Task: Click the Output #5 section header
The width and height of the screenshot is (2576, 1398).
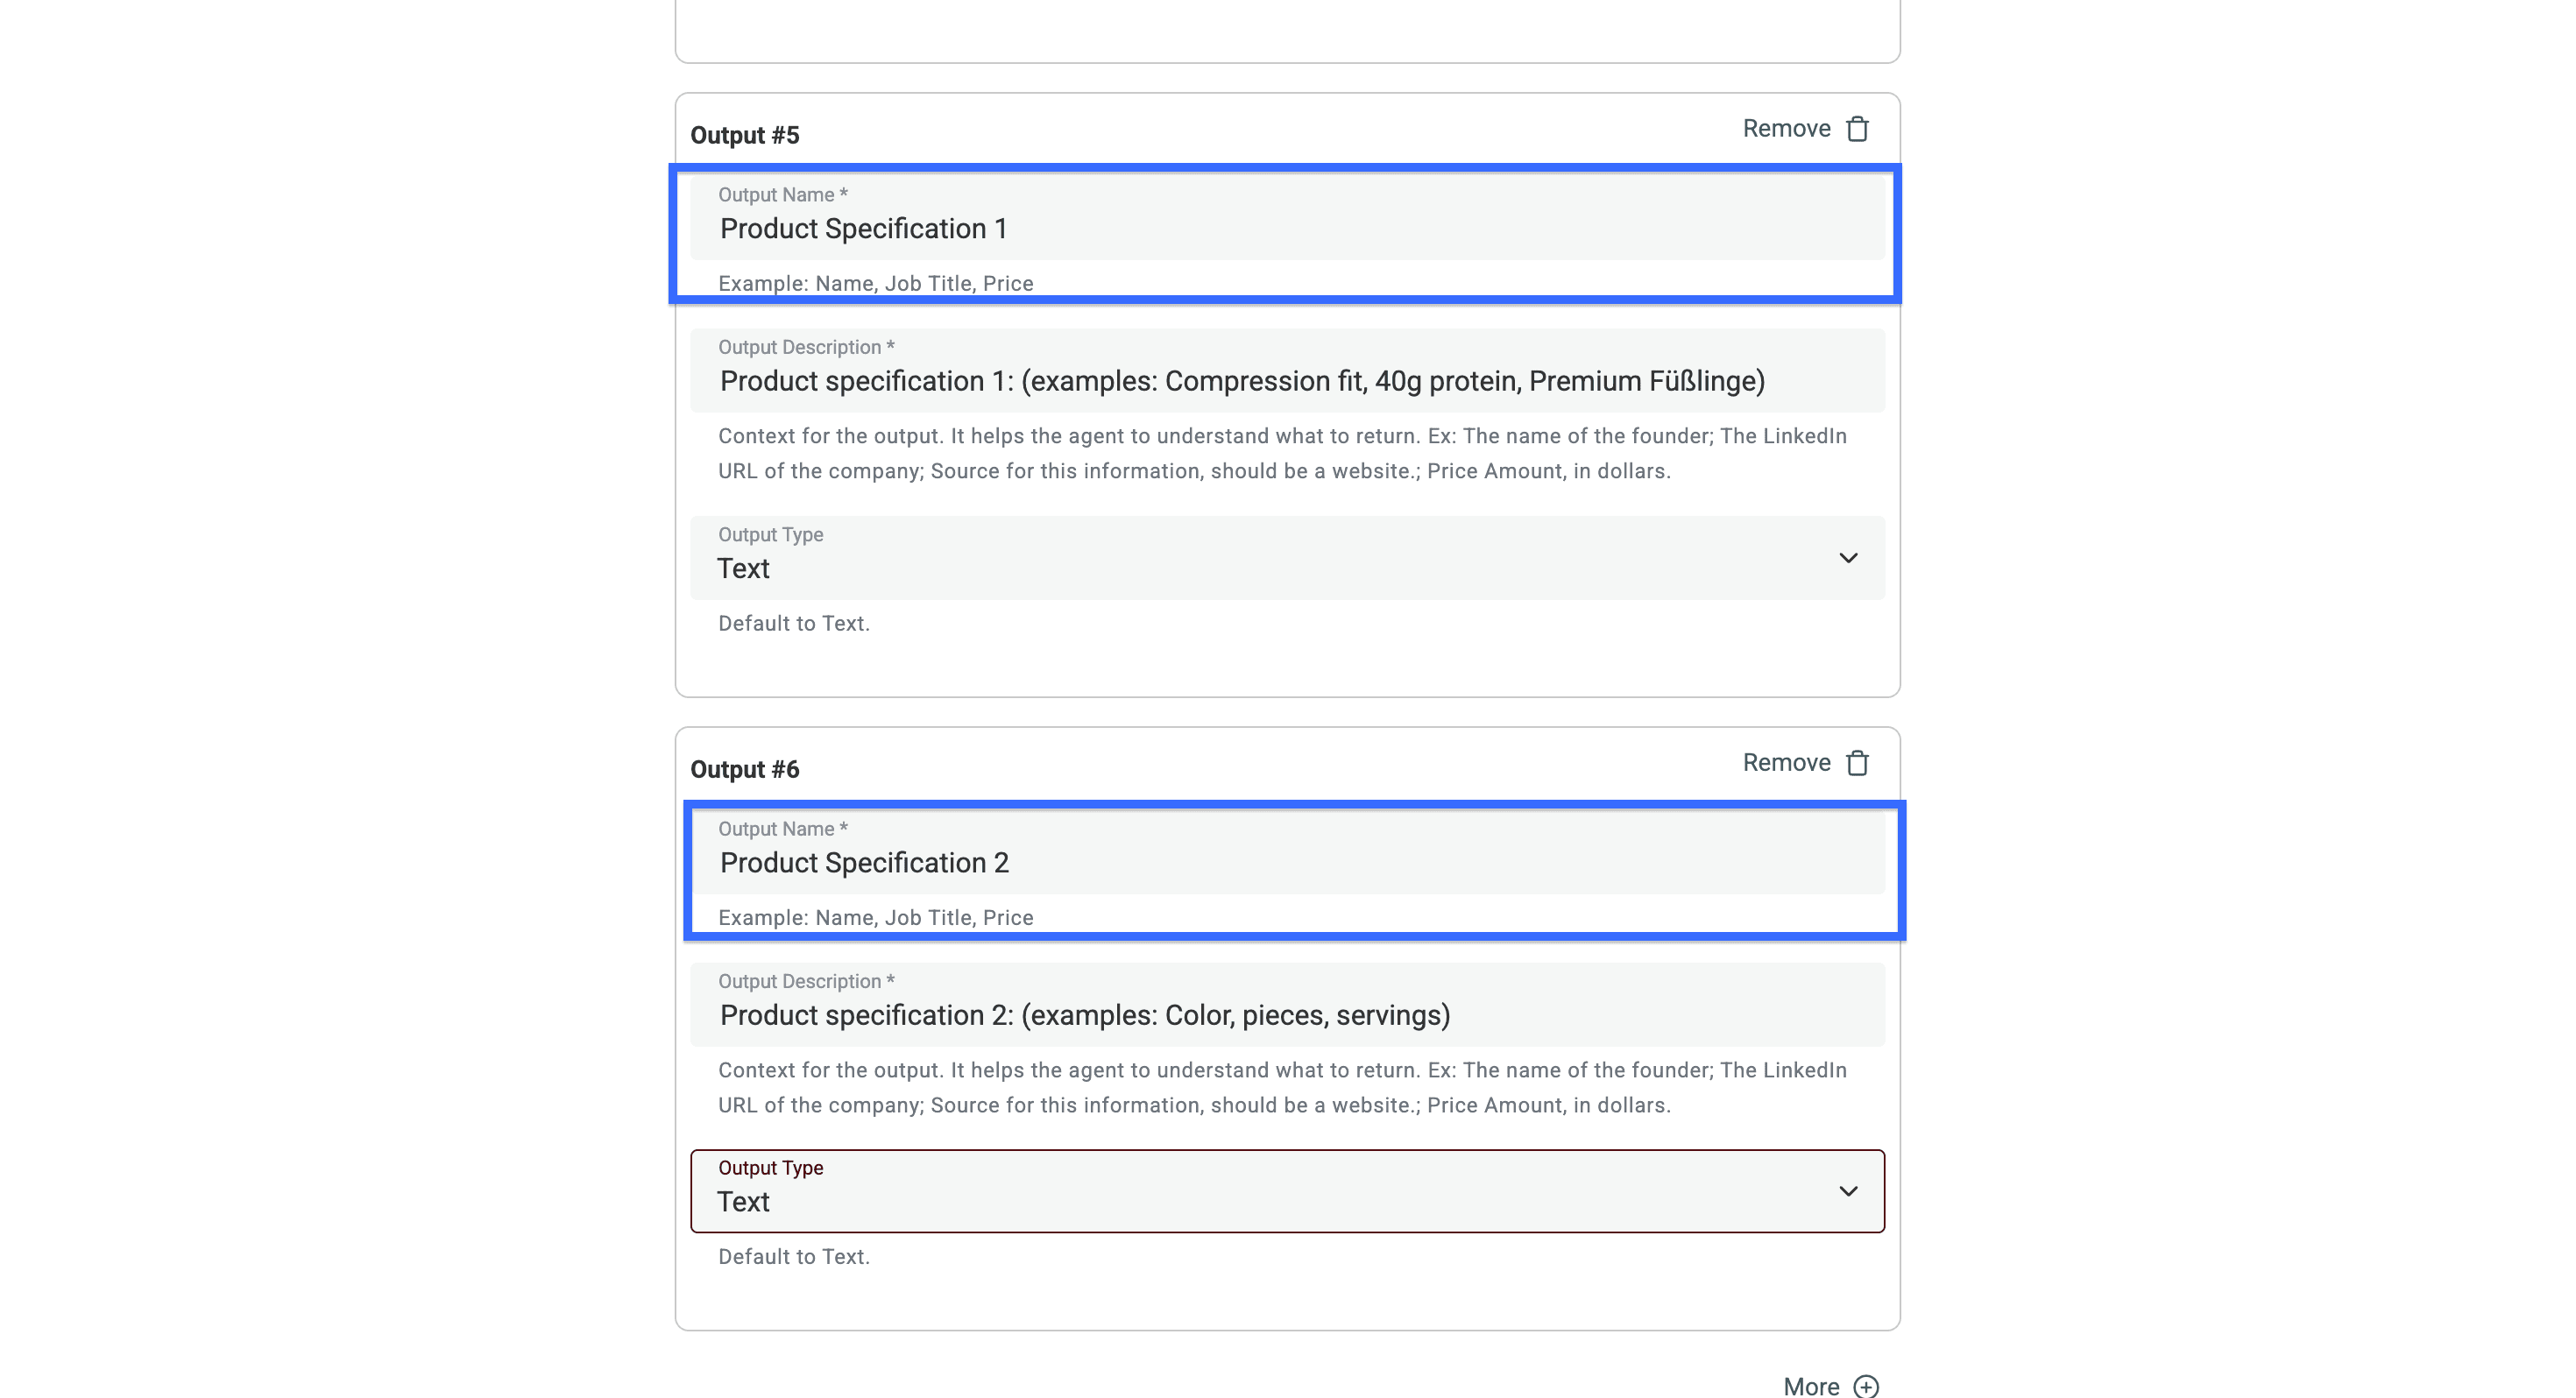Action: click(x=745, y=135)
